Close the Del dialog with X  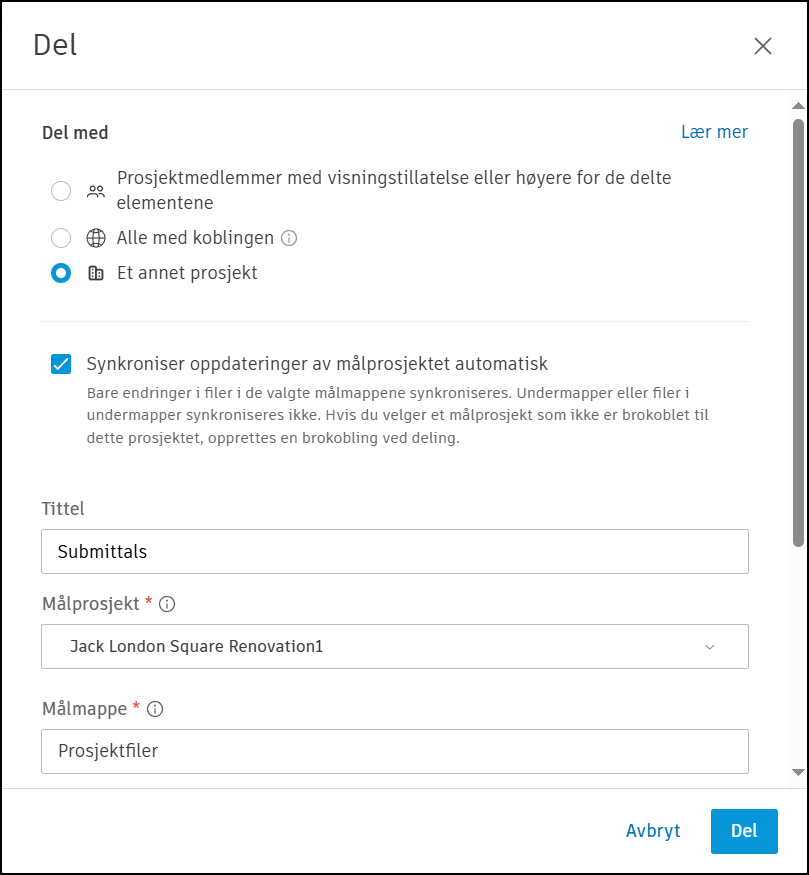pos(763,46)
